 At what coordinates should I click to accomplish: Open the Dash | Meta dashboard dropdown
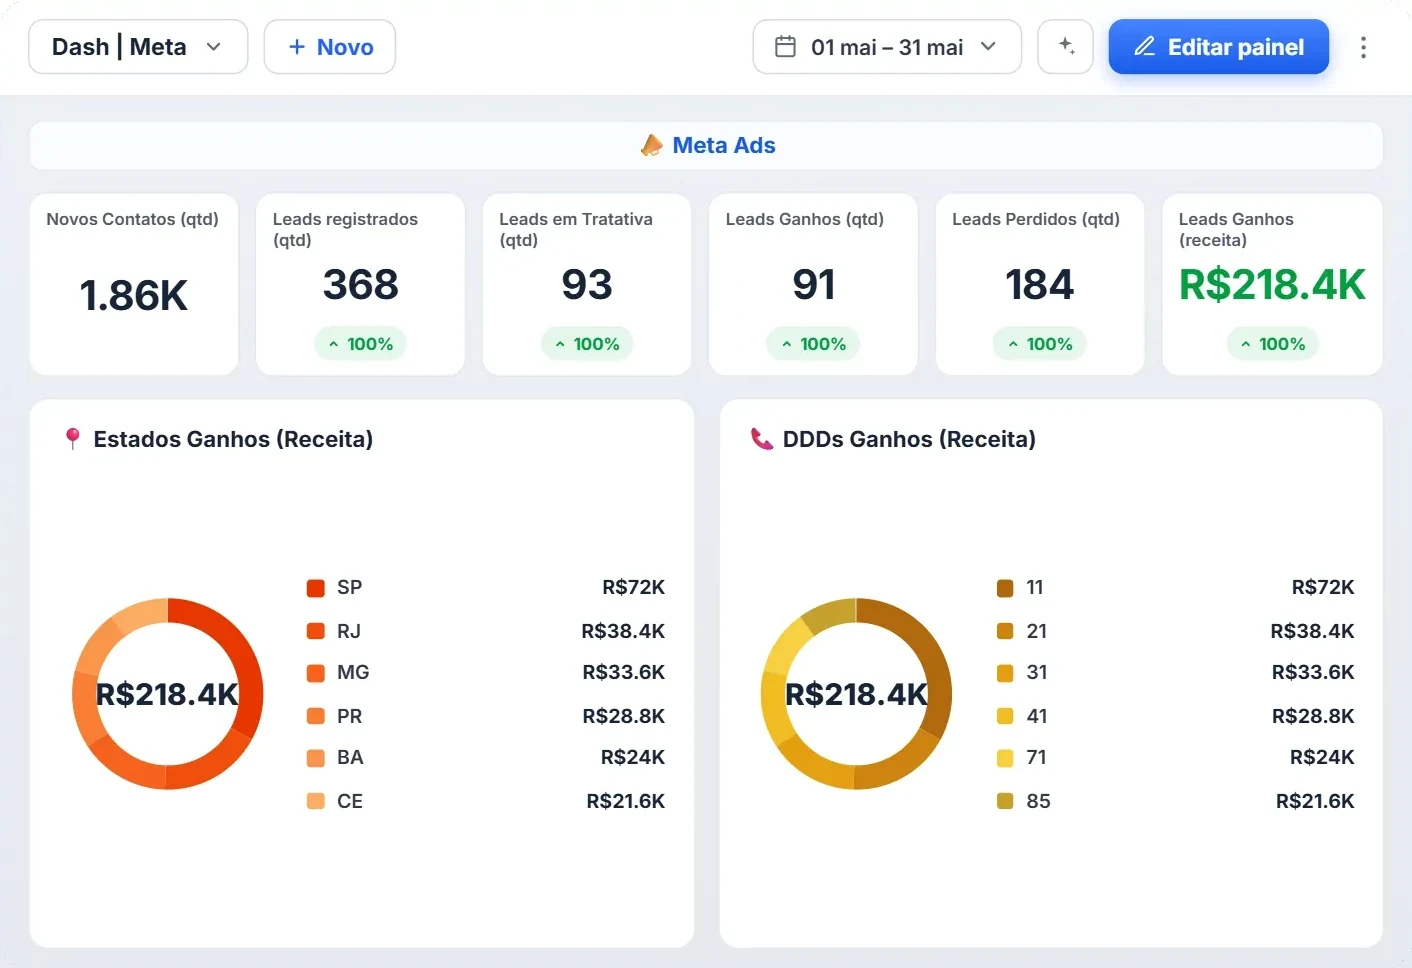138,47
